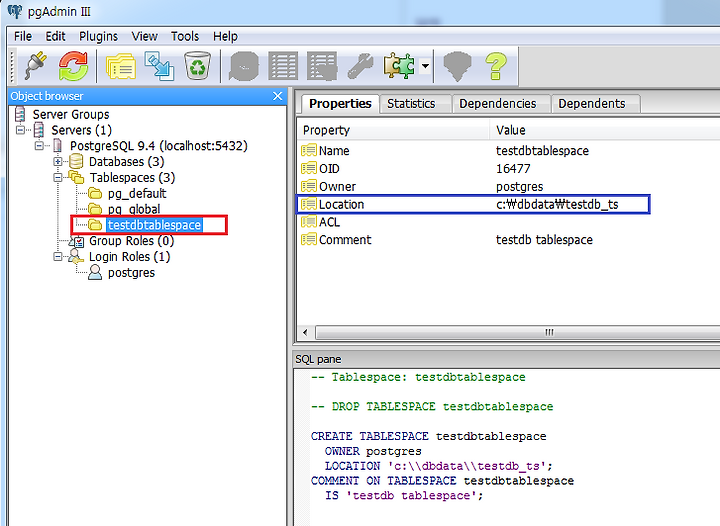Viewport: 720px width, 526px height.
Task: Select the Servers (1) tree item
Action: (81, 130)
